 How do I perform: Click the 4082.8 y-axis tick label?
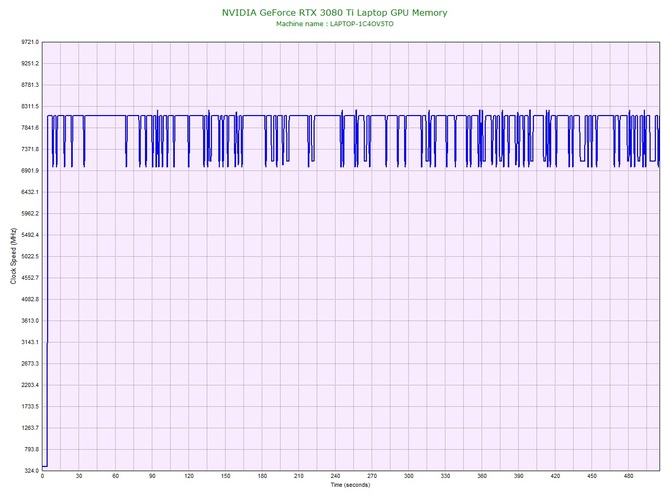(30, 299)
